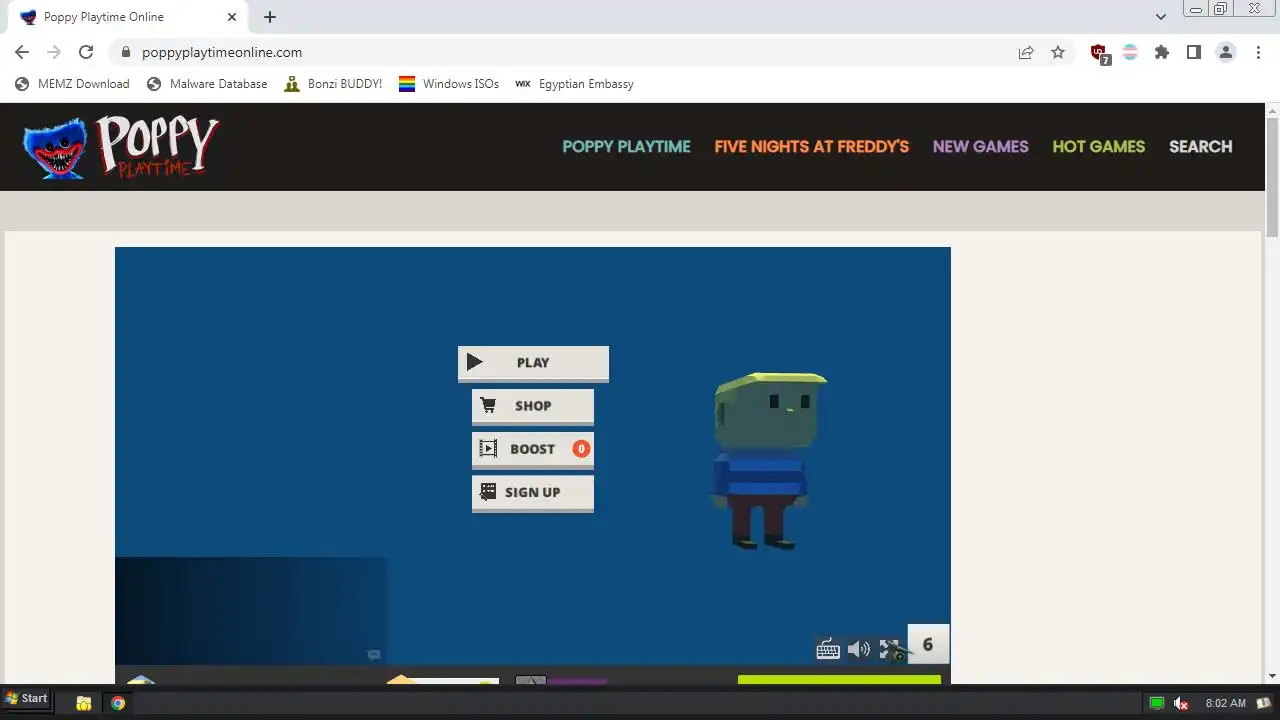Click the Chrome taskbar icon

118,703
